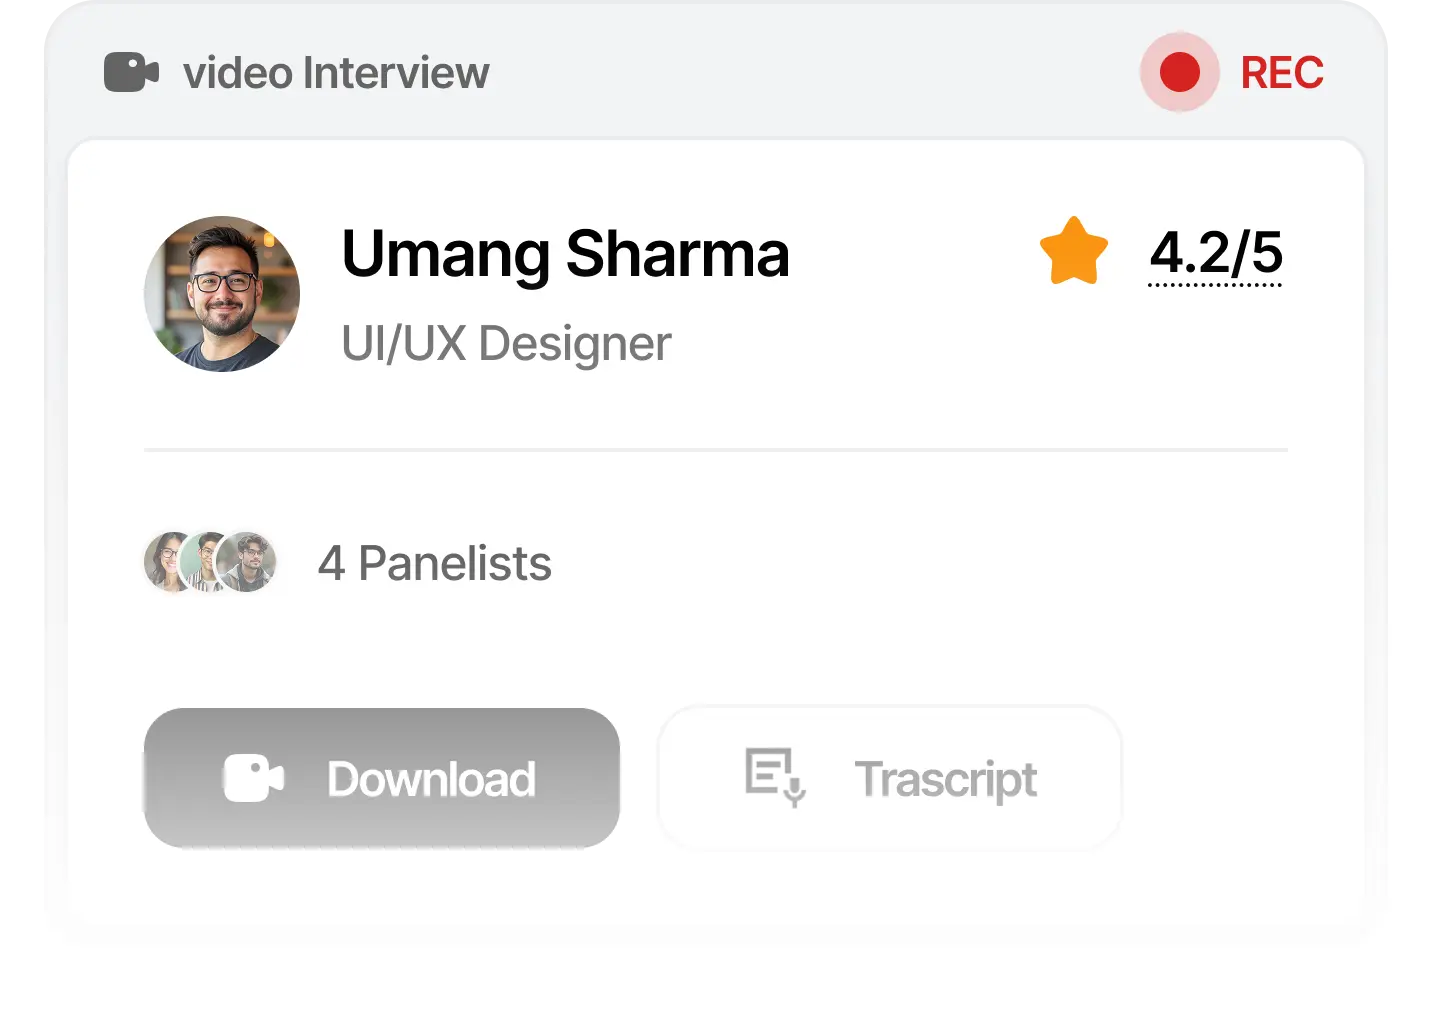This screenshot has height=1024, width=1436.
Task: Click the camera icon inside the Download button
Action: pos(253,778)
